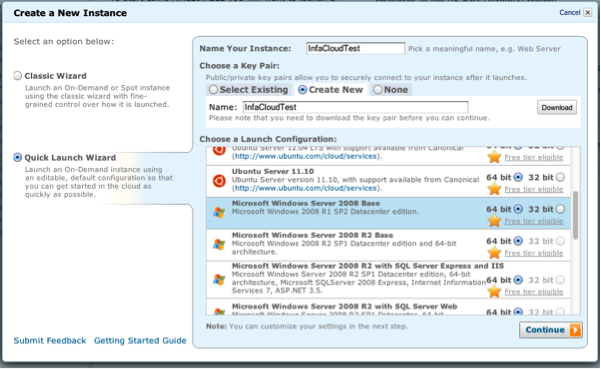The image size is (601, 369).
Task: Click the Windows Server 2008 R2 Base logo
Action: (x=219, y=244)
